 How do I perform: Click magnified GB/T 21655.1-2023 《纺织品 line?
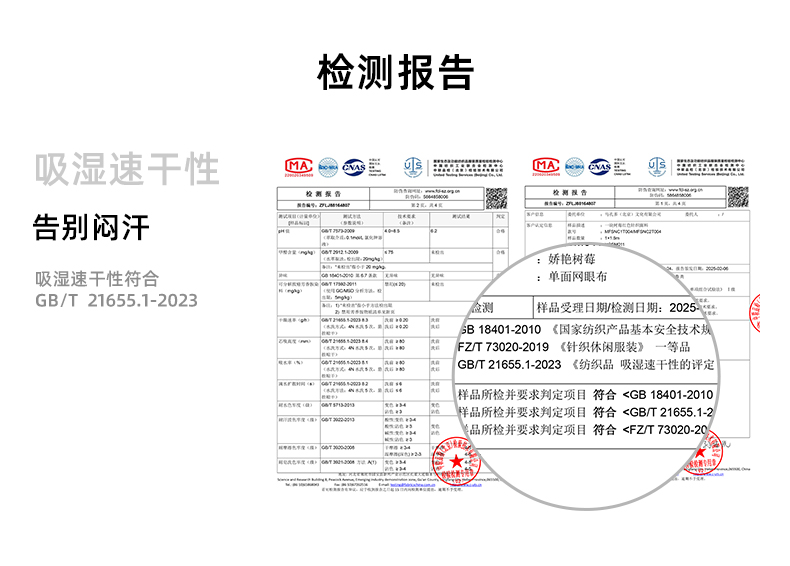point(586,364)
